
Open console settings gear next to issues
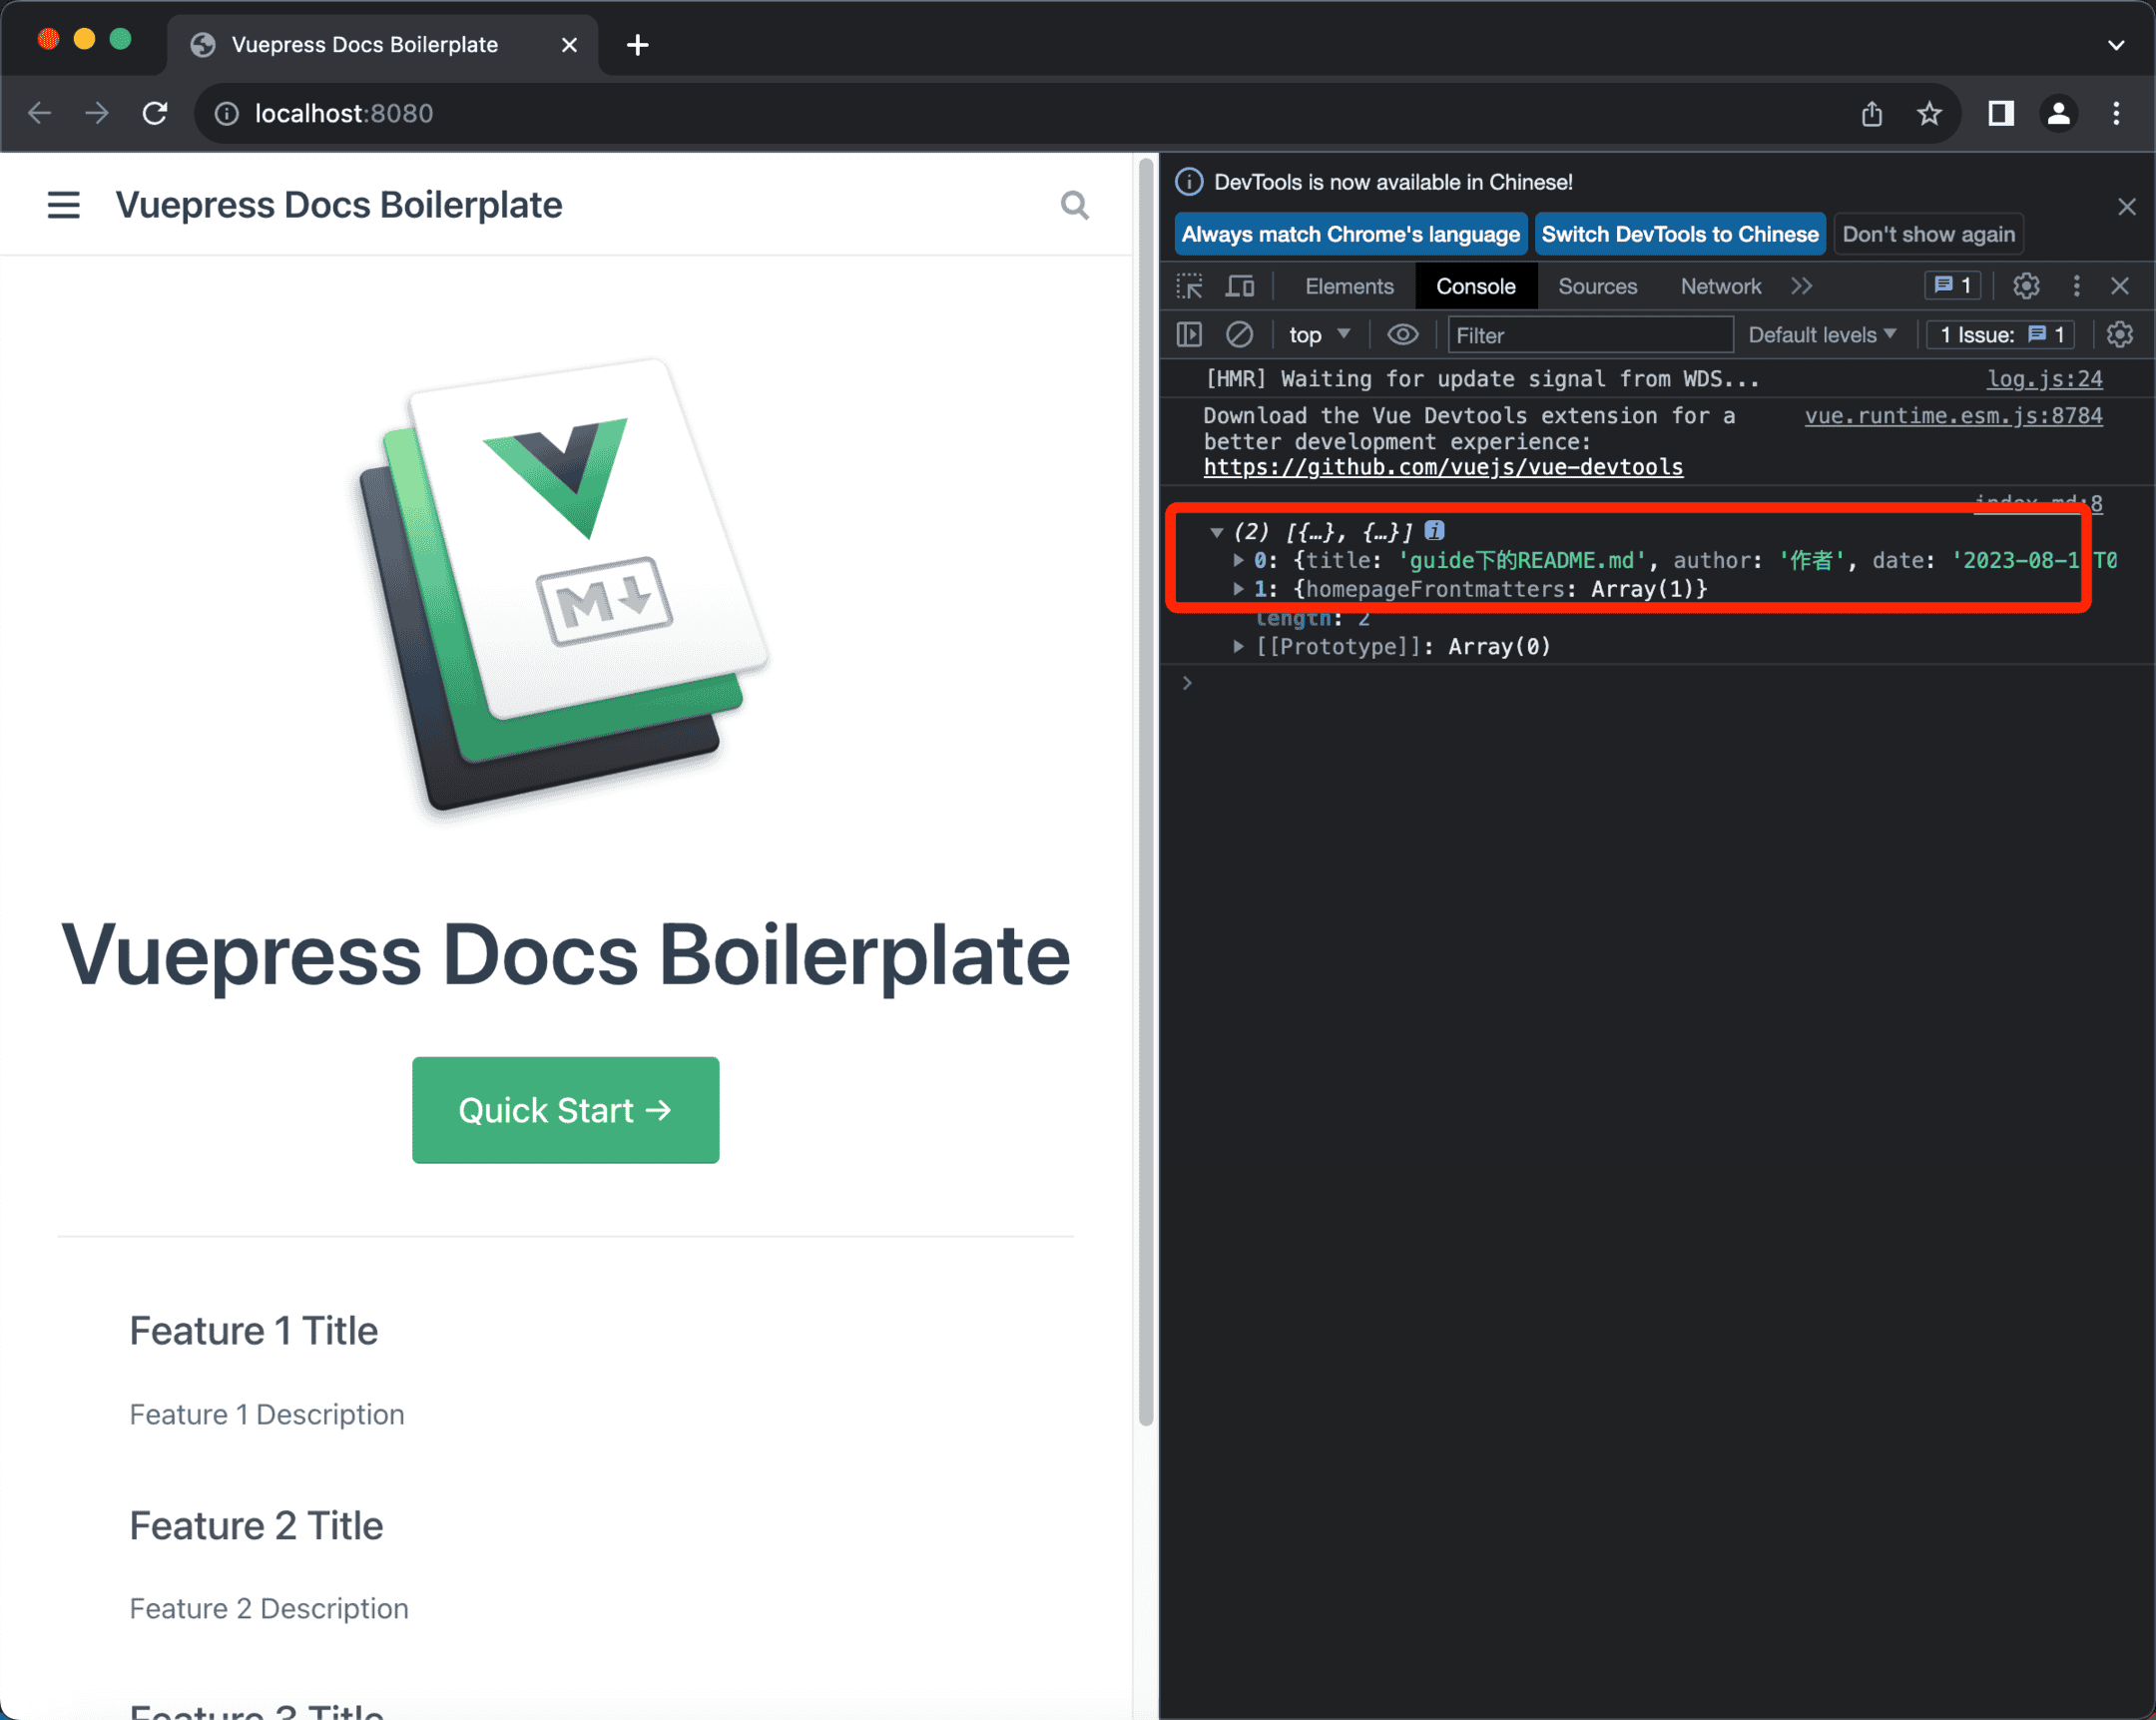tap(2119, 334)
